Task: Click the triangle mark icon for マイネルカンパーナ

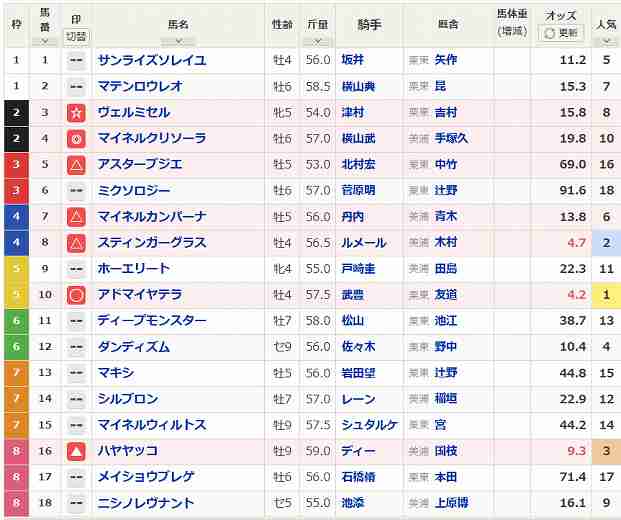Action: (x=76, y=217)
